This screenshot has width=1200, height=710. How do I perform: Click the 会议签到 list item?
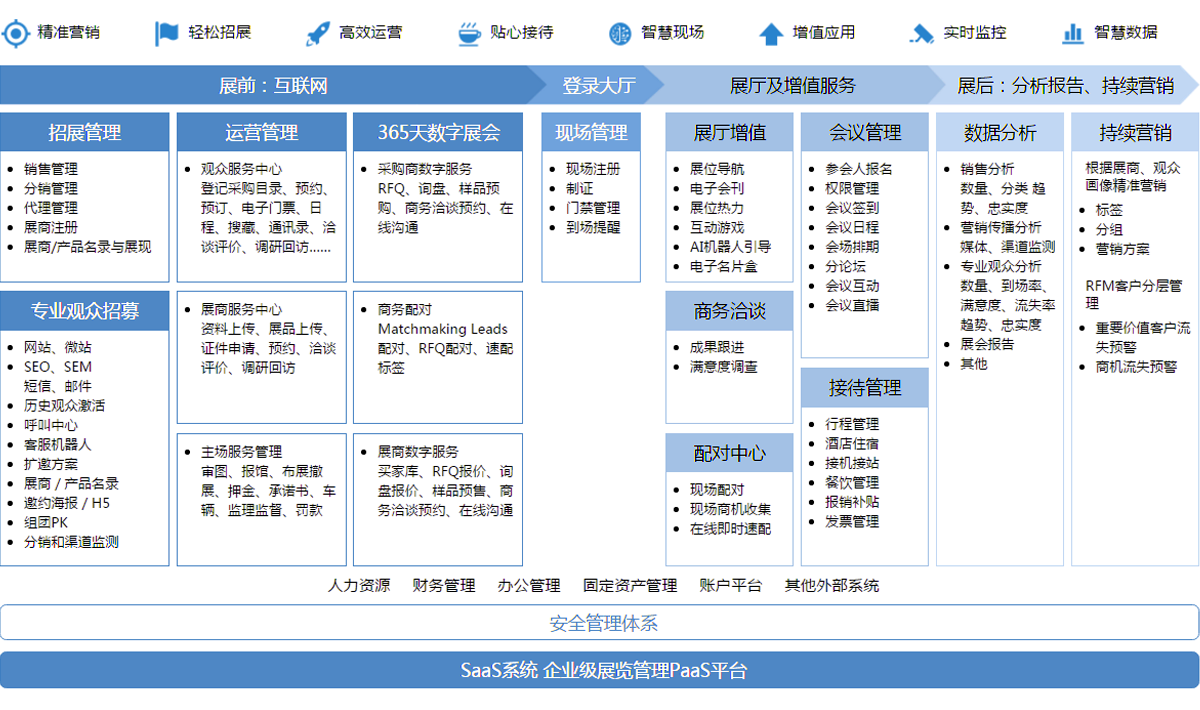click(x=852, y=208)
